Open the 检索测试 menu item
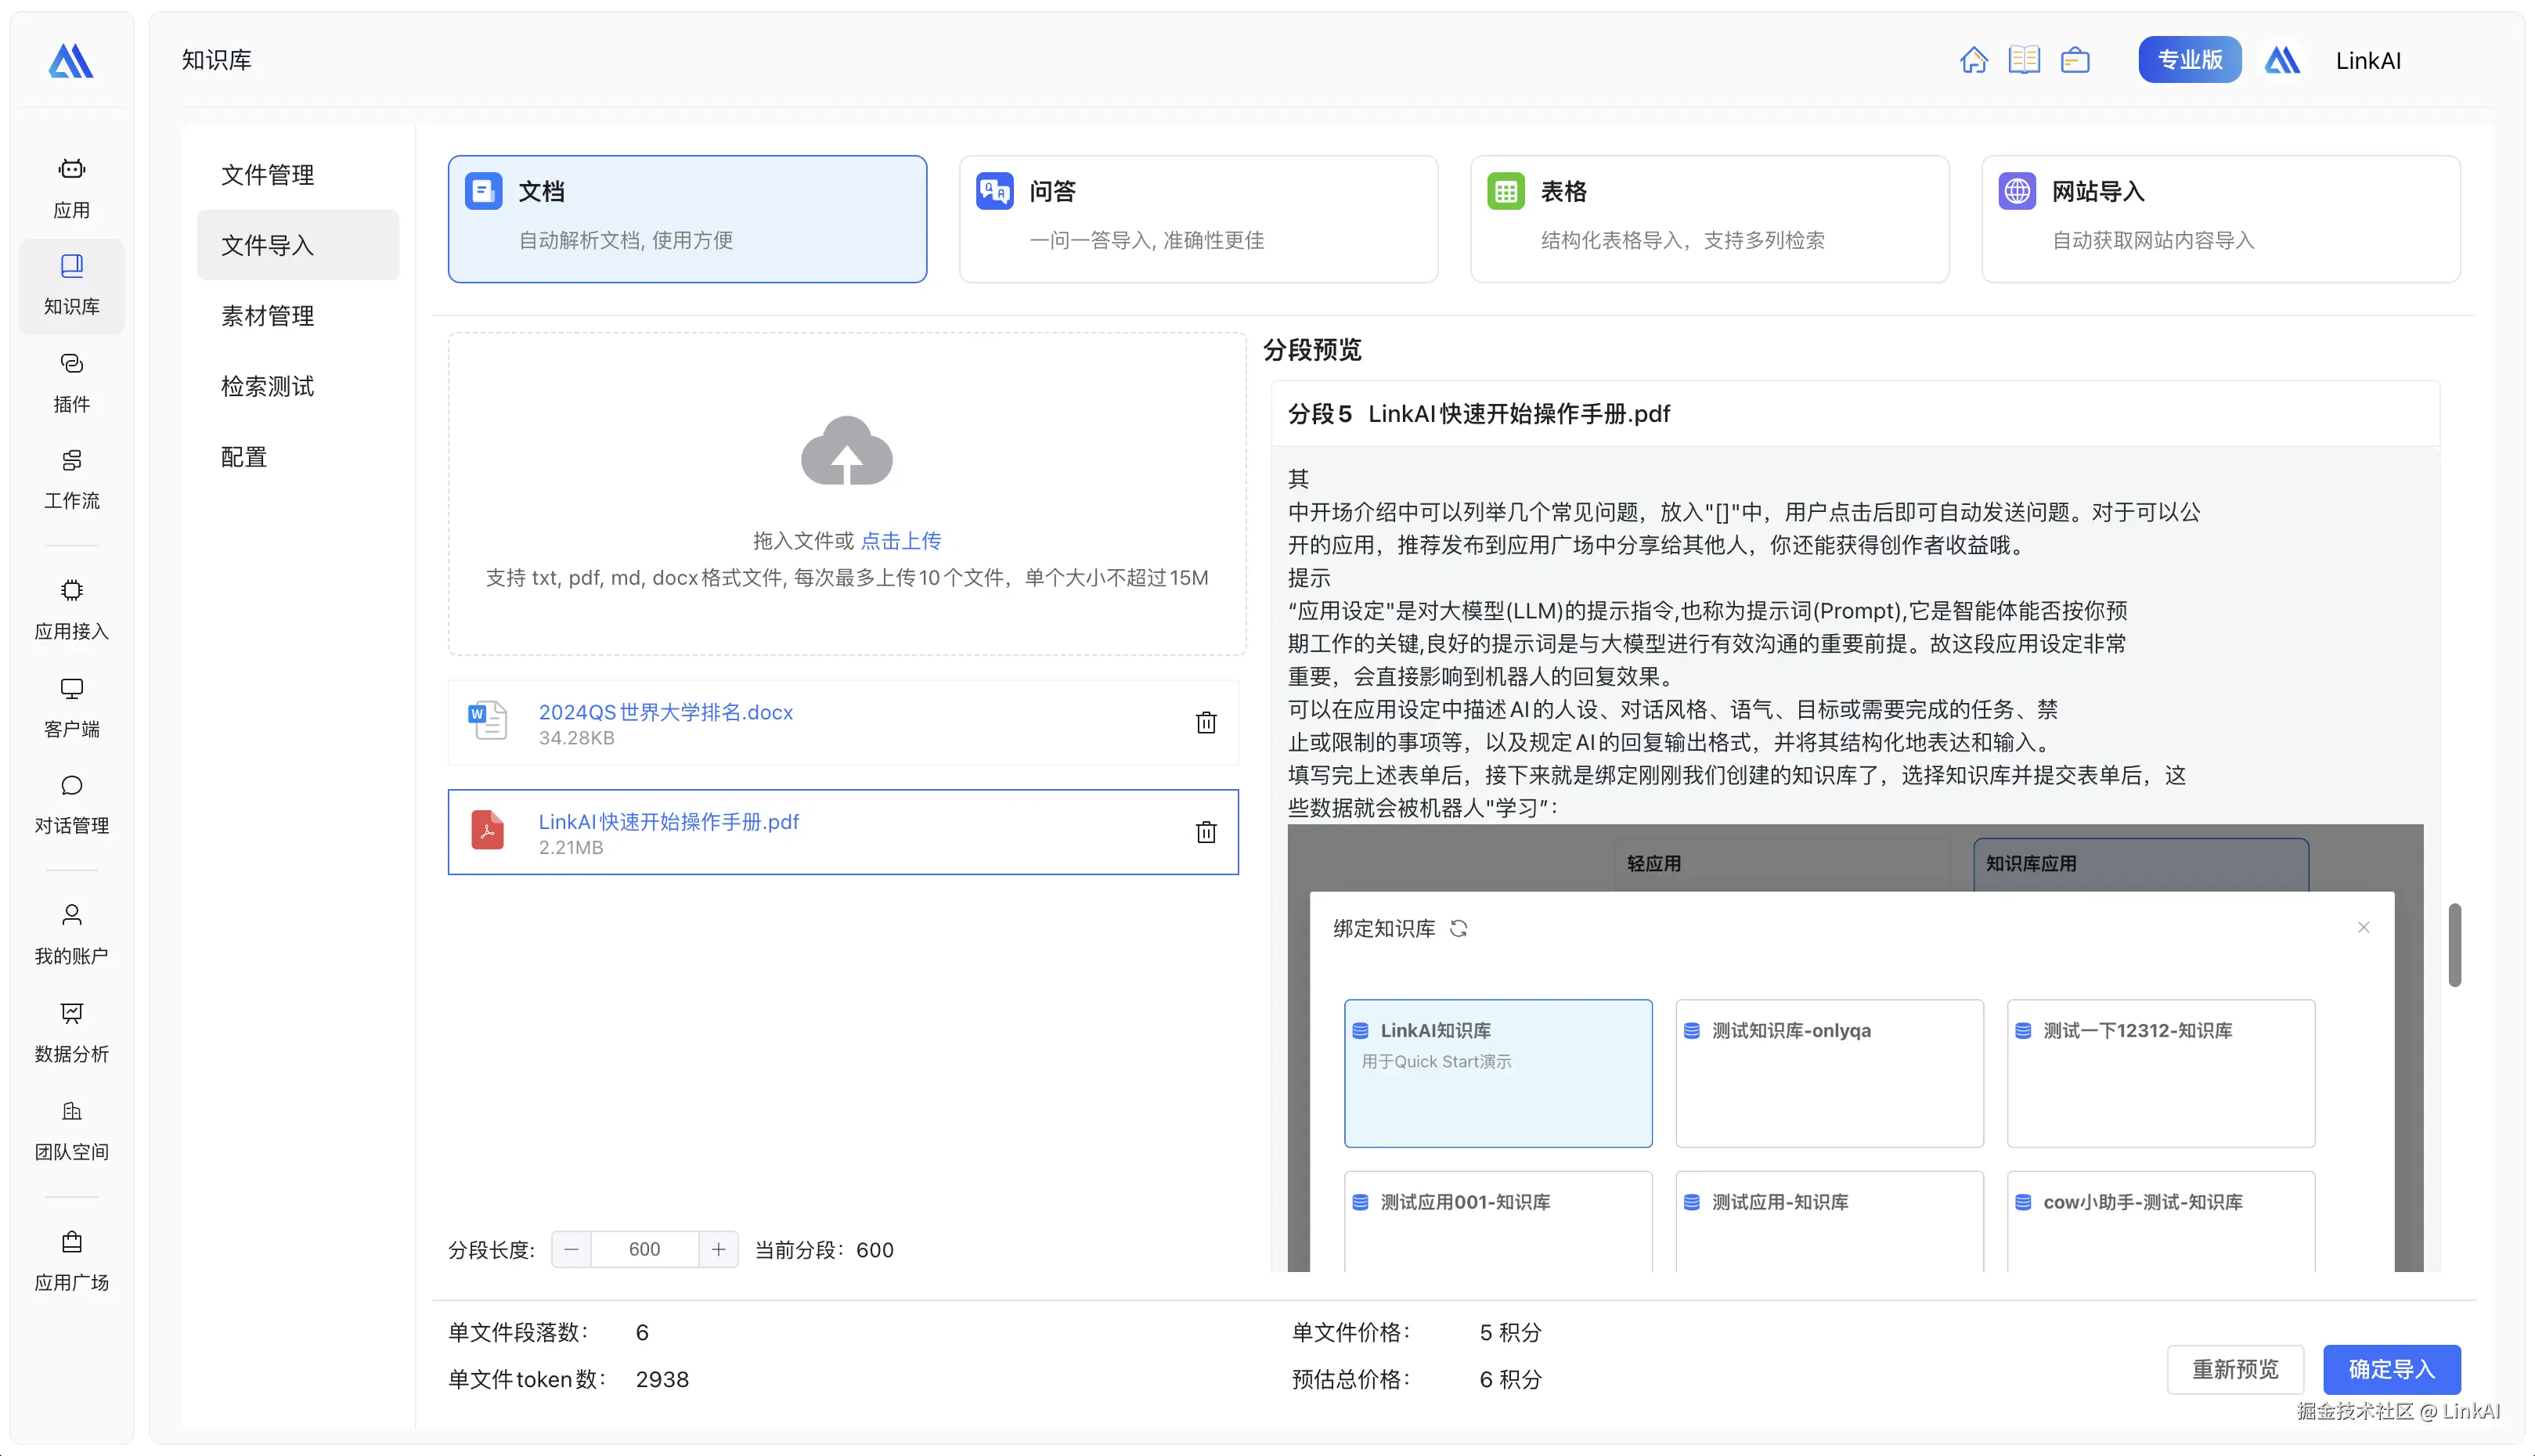The image size is (2535, 1456). coord(266,386)
